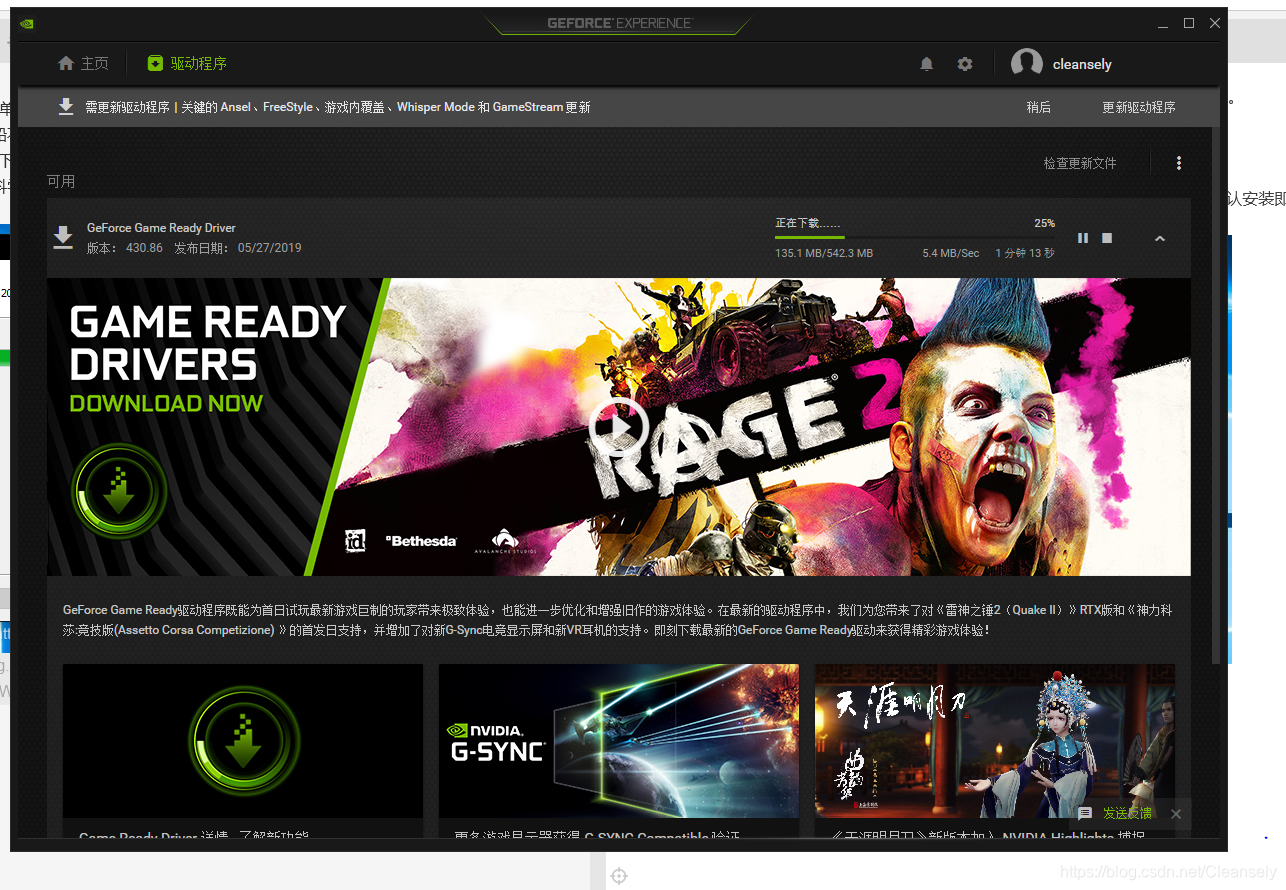
Task: Click the NVIDIA logo in title bar
Action: click(x=26, y=22)
